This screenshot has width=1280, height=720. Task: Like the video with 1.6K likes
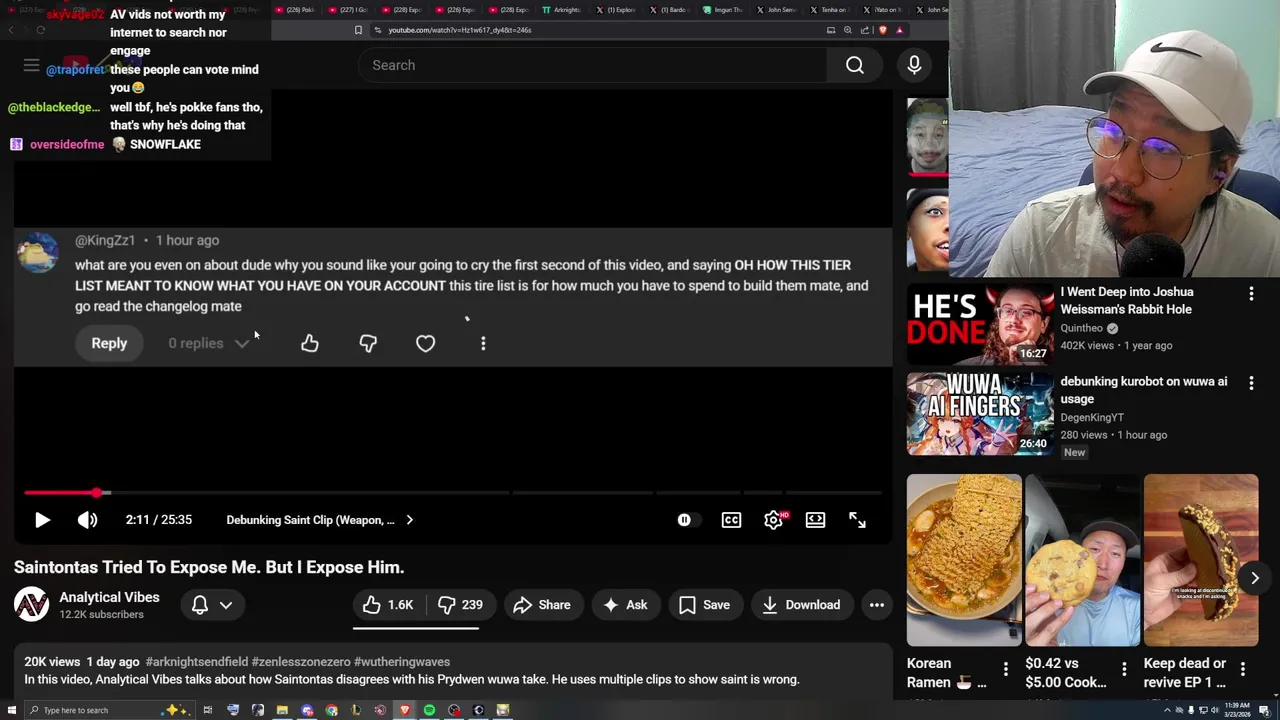click(x=389, y=605)
